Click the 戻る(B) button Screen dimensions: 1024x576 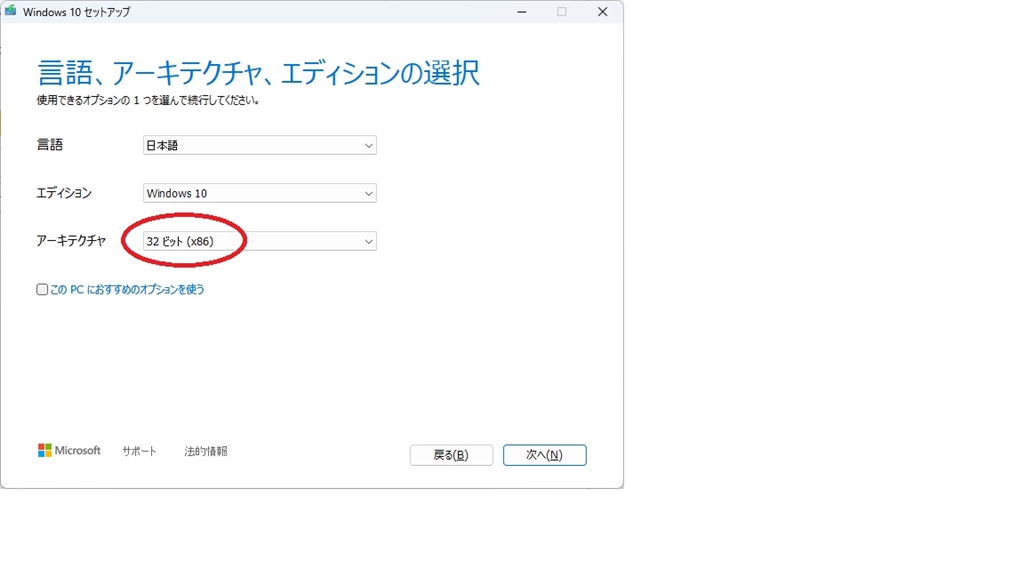click(x=451, y=455)
